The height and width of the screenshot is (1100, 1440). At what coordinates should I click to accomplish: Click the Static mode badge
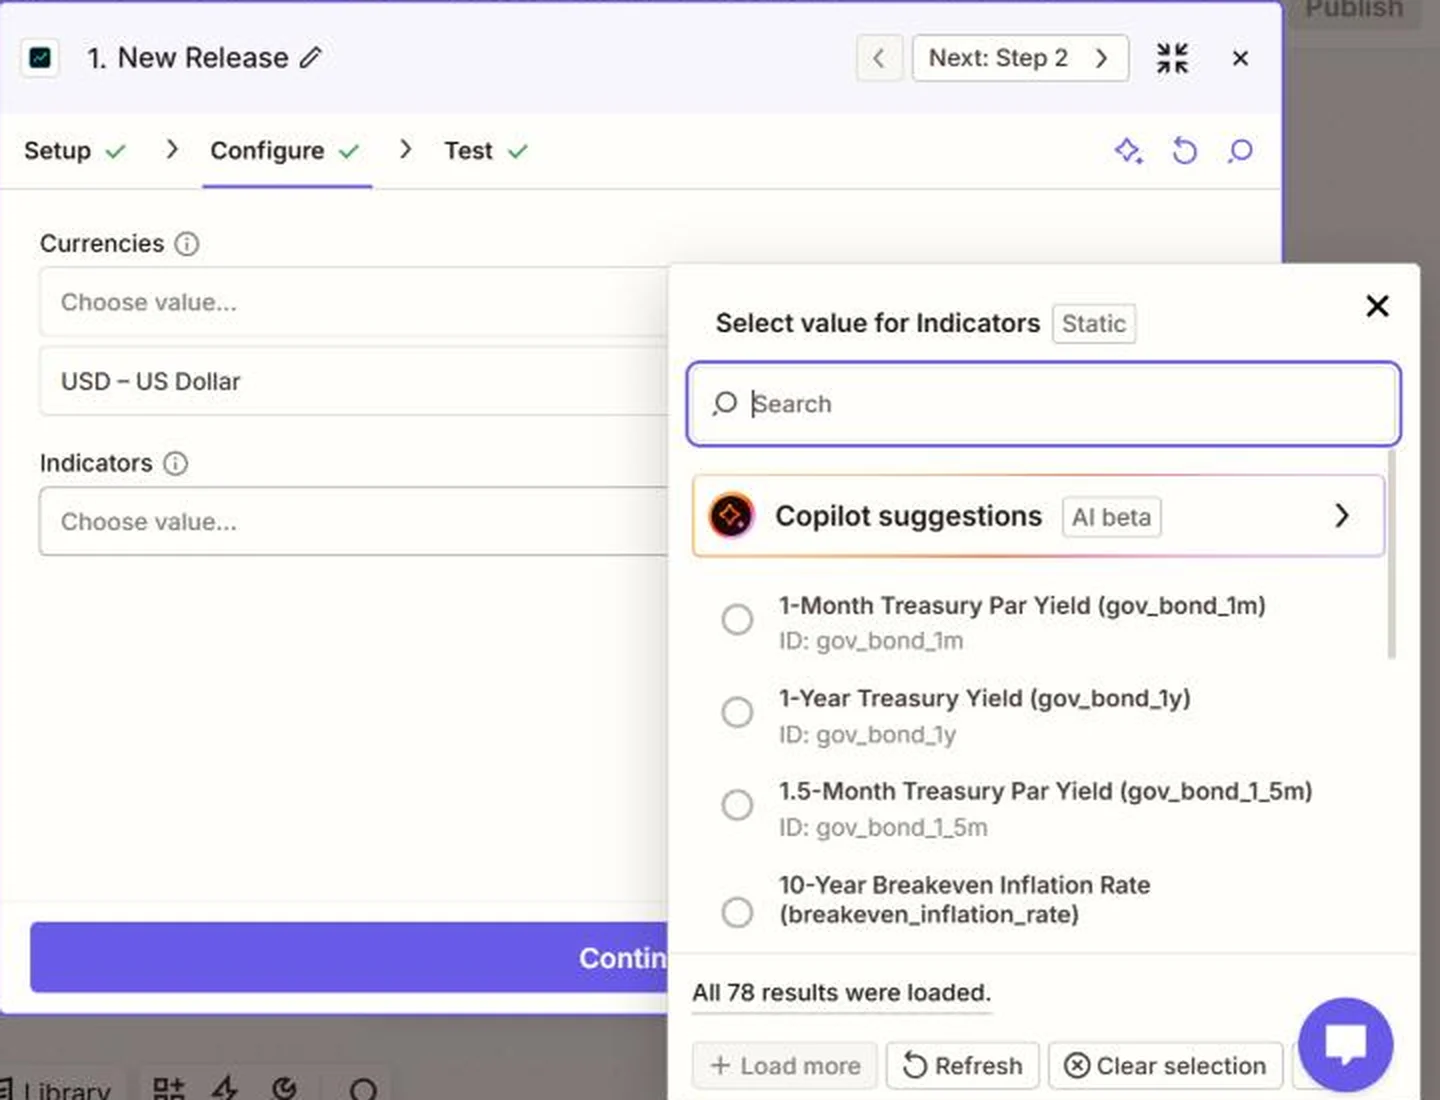tap(1093, 324)
